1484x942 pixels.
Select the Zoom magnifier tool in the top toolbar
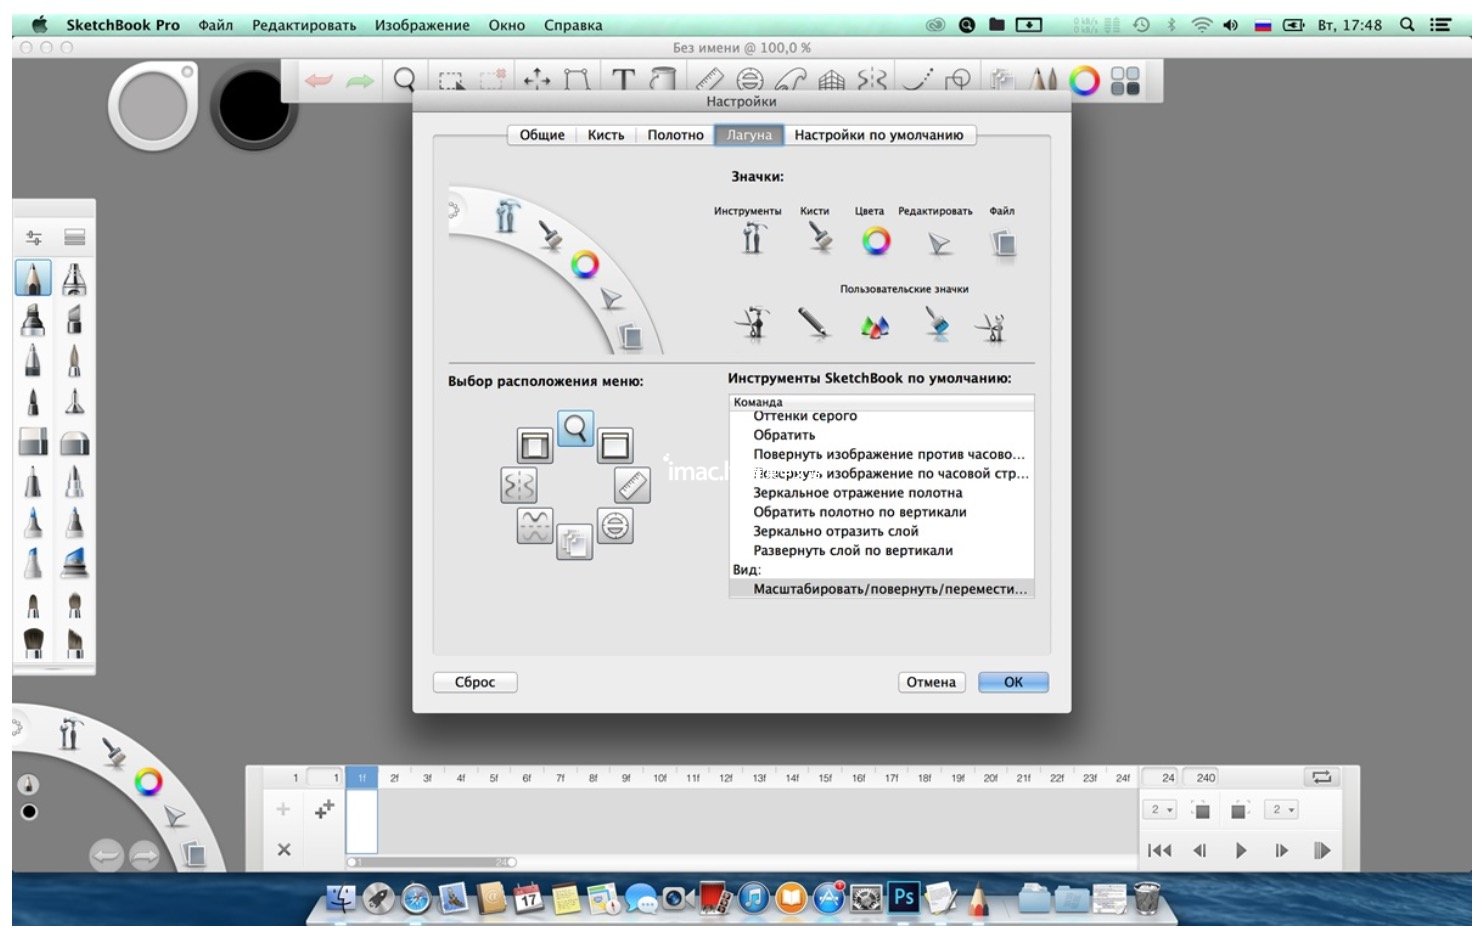pyautogui.click(x=404, y=80)
